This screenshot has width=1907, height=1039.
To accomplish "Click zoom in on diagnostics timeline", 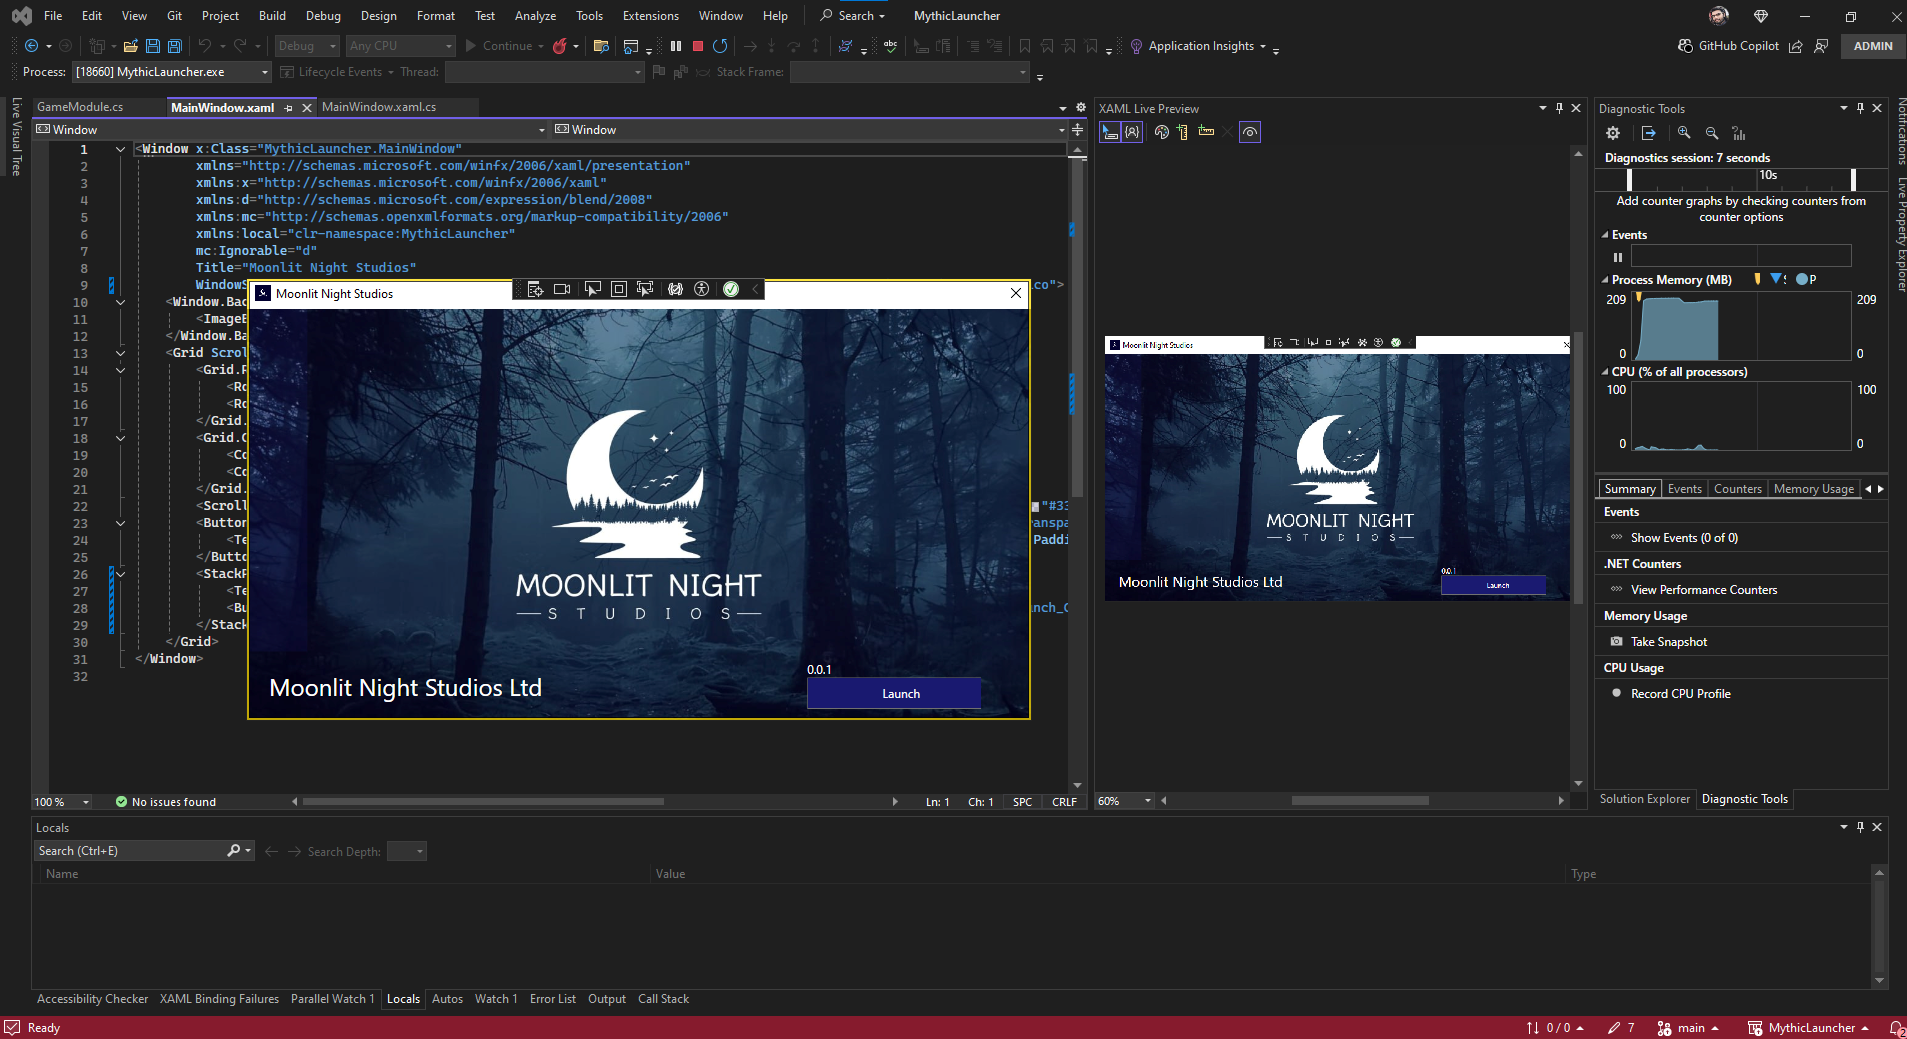I will pos(1684,133).
